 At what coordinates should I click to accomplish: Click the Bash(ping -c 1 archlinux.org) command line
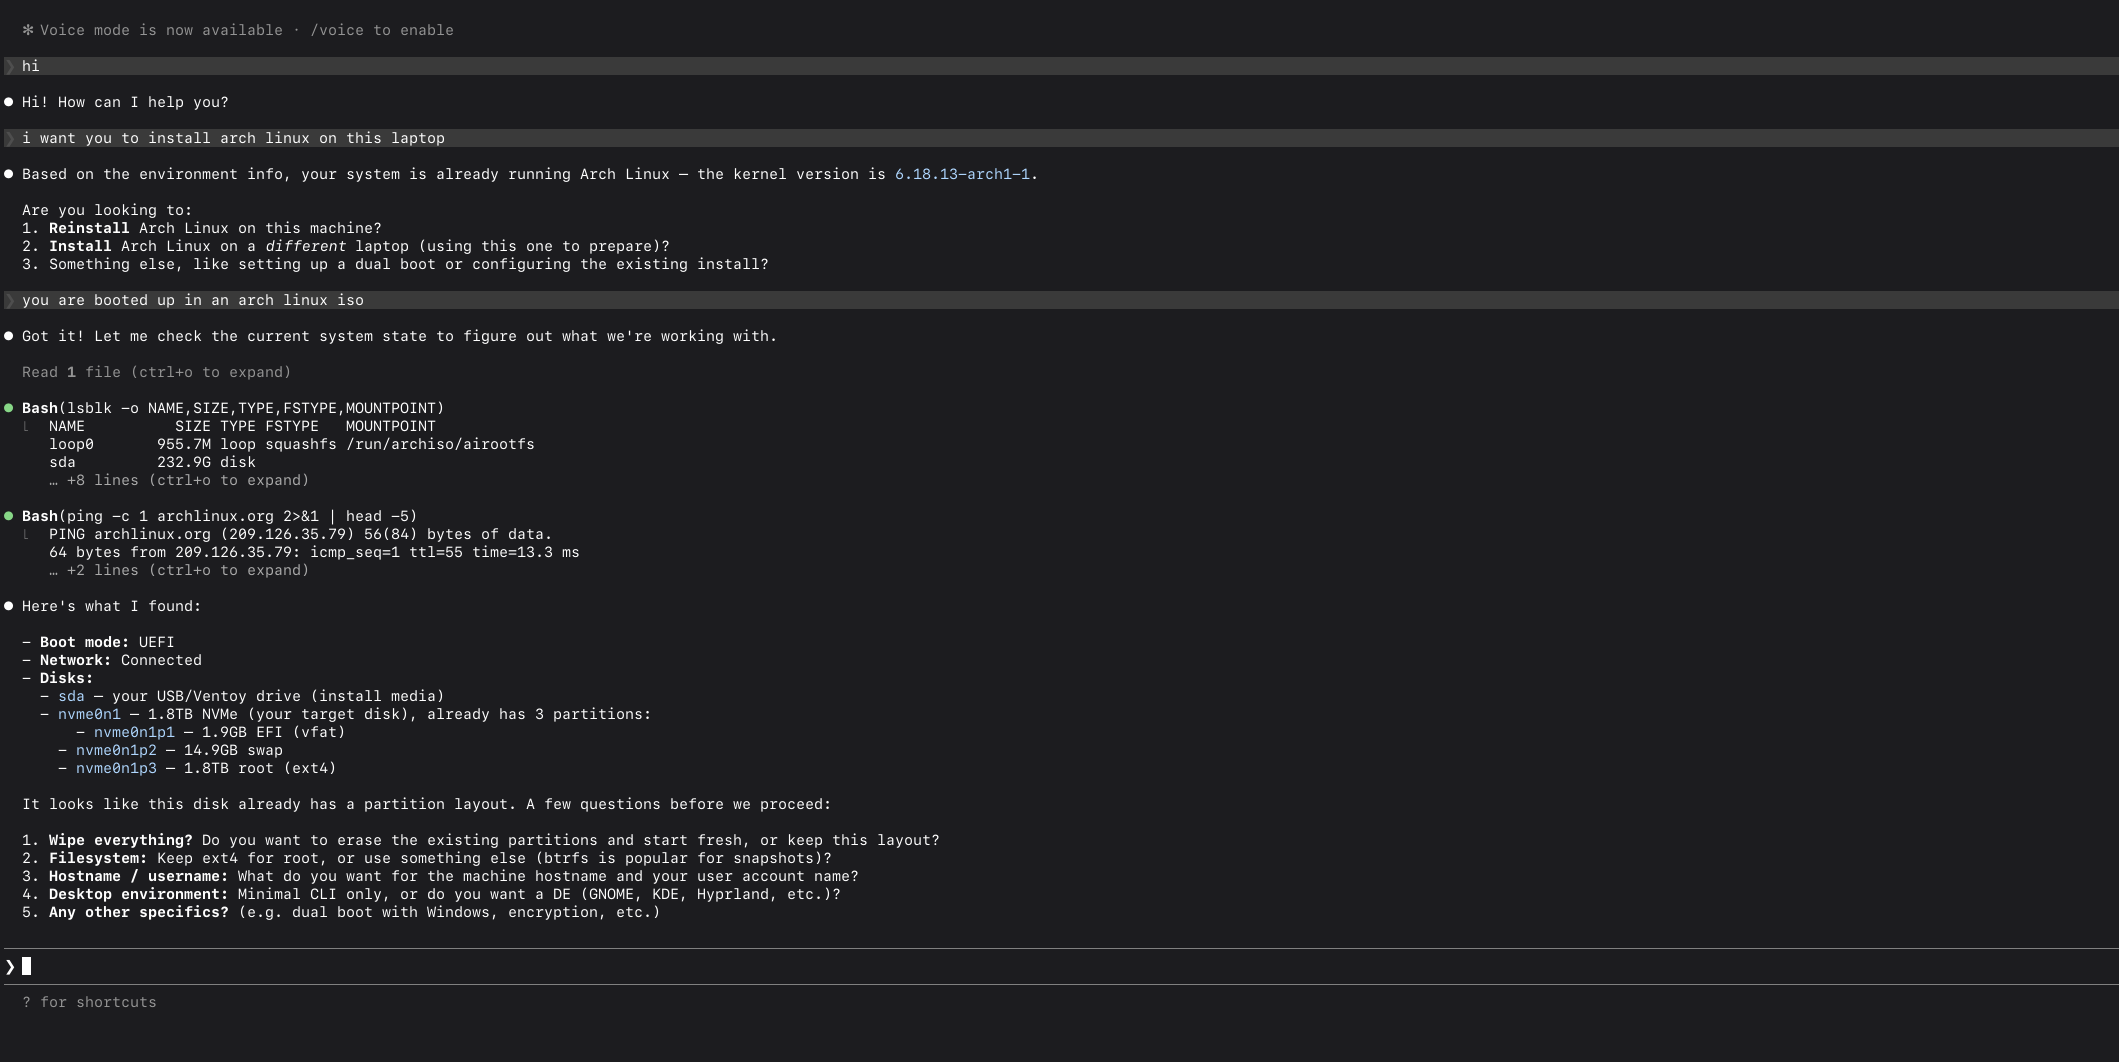220,516
